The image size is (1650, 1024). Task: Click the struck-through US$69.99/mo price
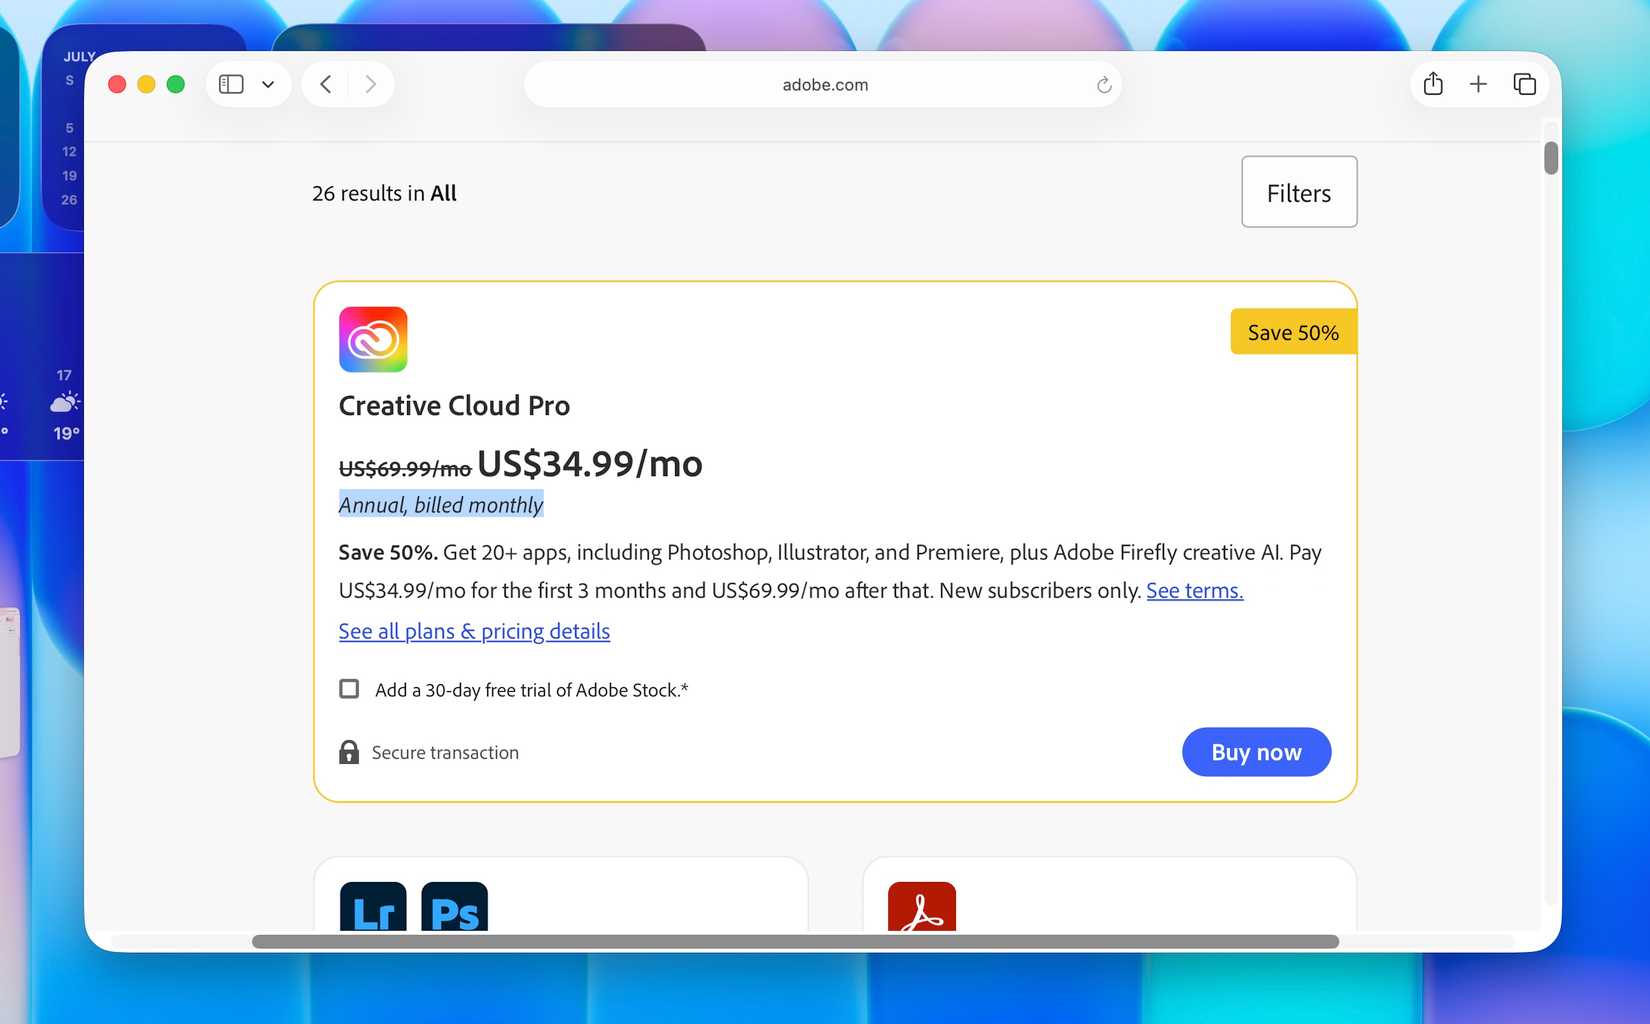pos(405,469)
